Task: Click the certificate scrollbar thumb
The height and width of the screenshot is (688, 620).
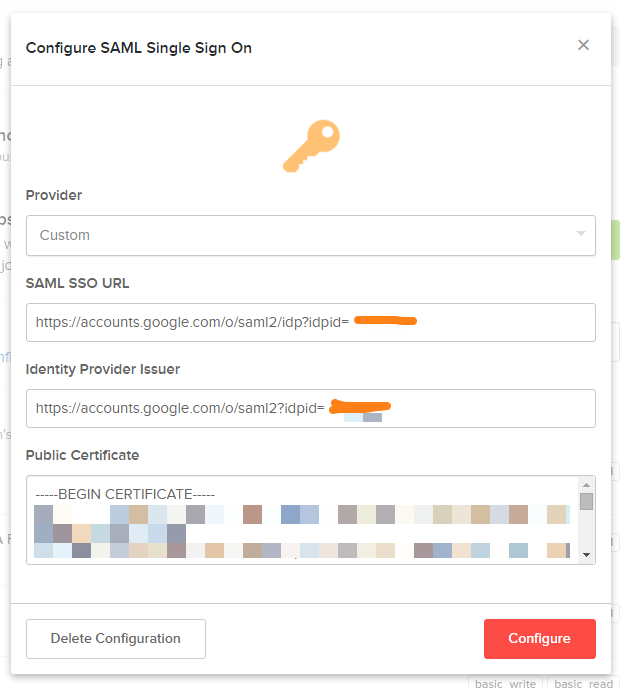Action: tap(586, 501)
